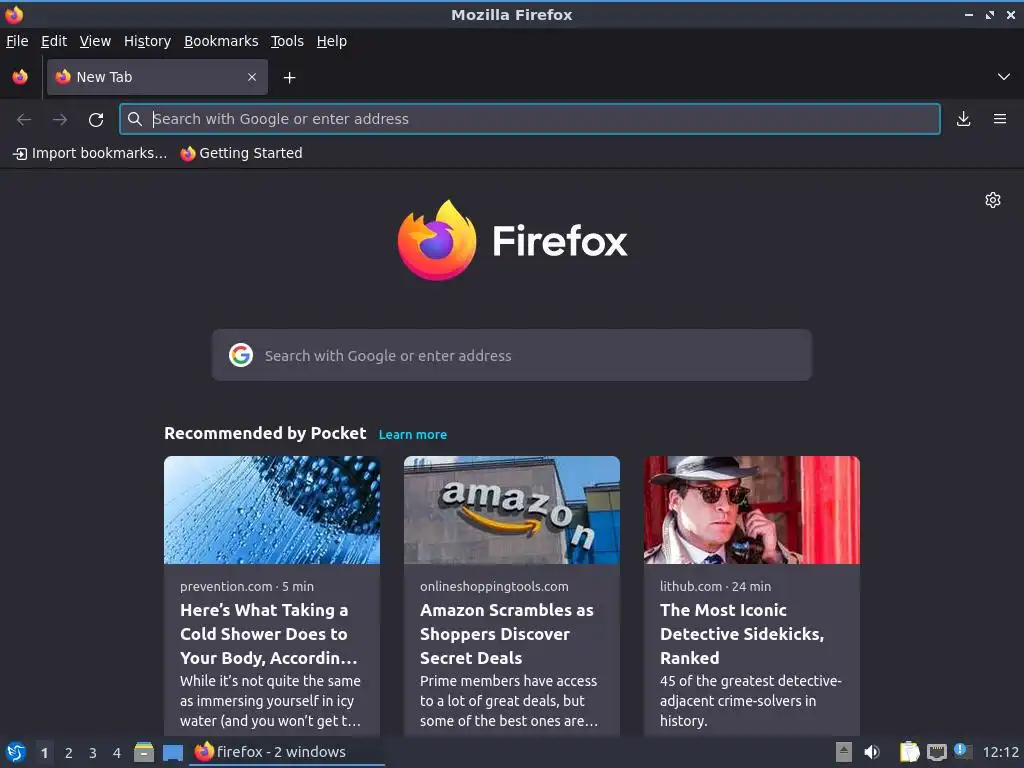Click Import bookmarks toolbar button
Screen dimensions: 1024x768
[x=90, y=153]
